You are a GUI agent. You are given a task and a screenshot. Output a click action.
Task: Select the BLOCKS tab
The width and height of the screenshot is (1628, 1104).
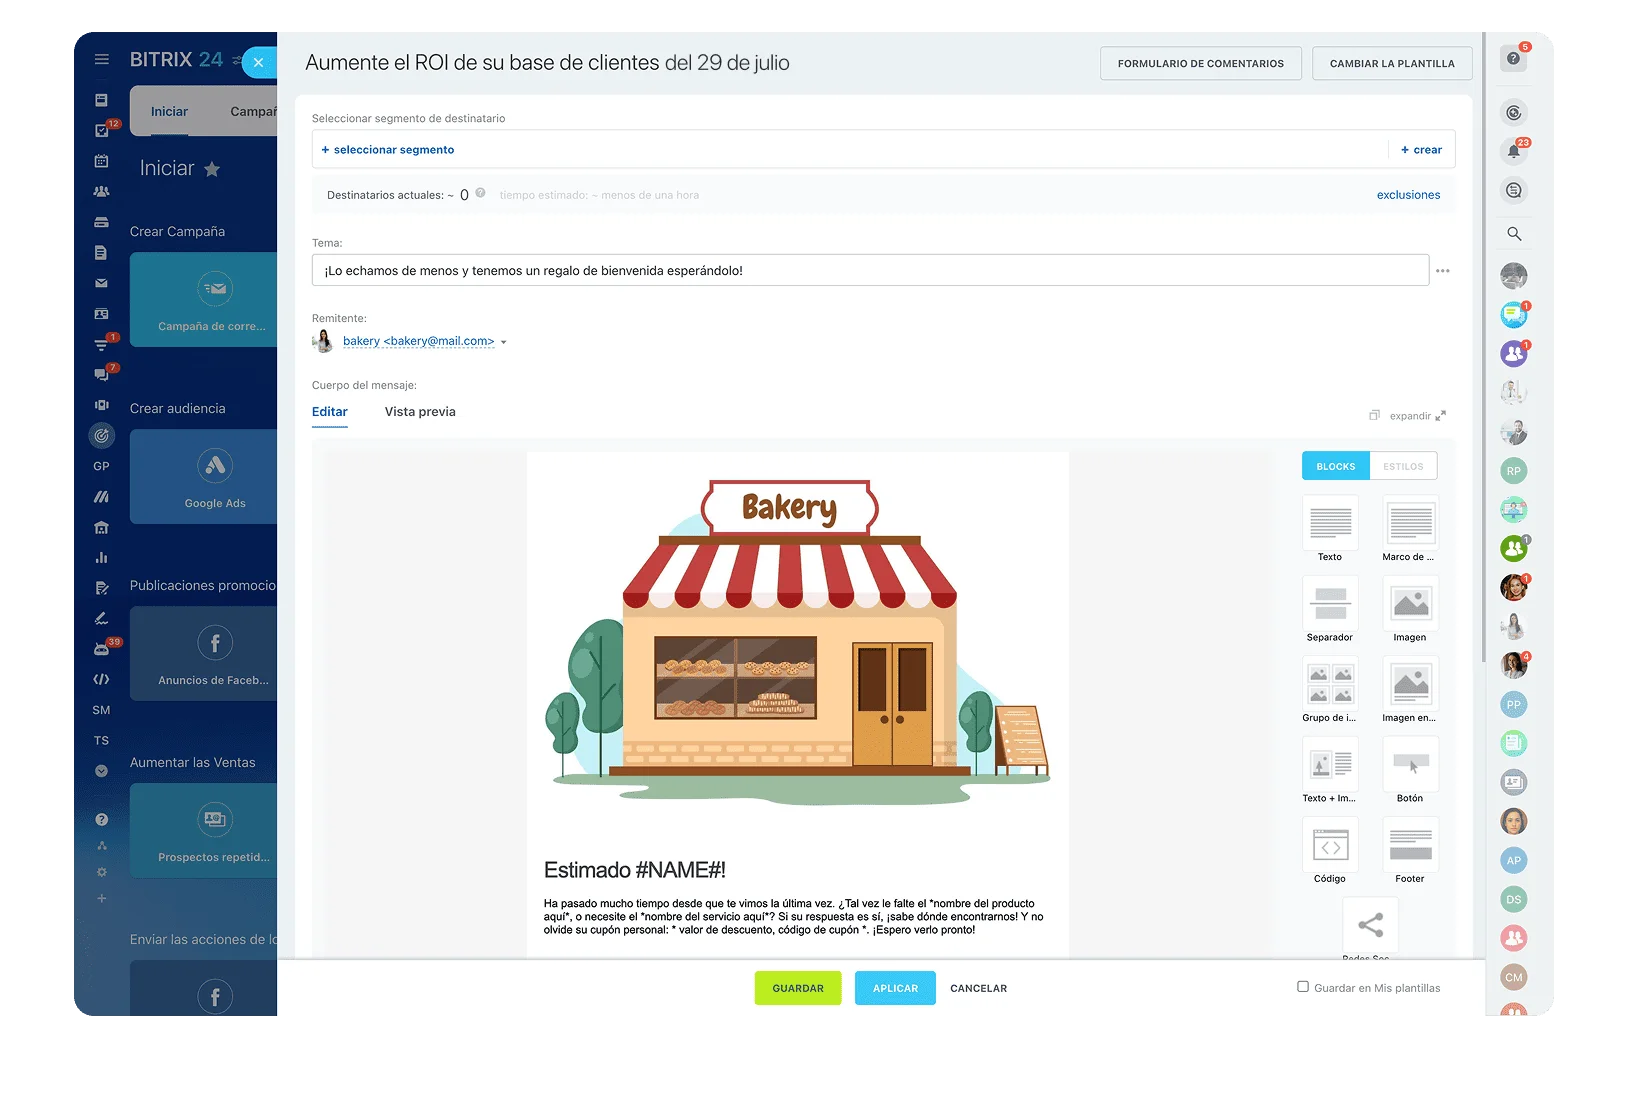coord(1336,466)
